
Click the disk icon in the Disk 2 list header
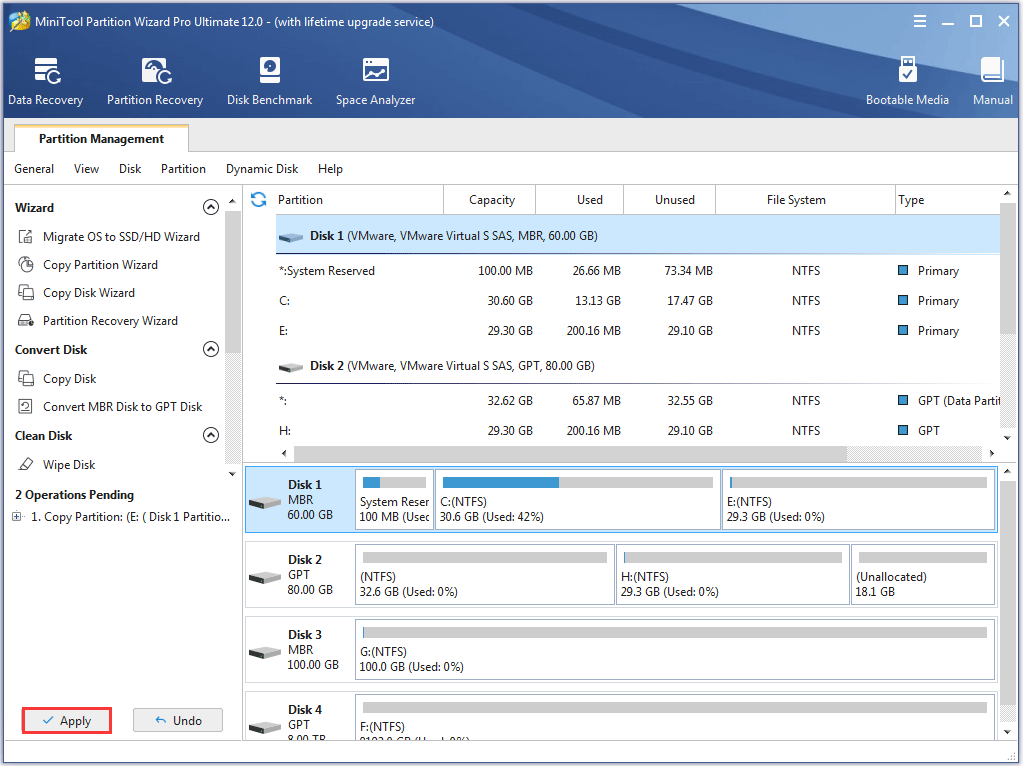(290, 367)
